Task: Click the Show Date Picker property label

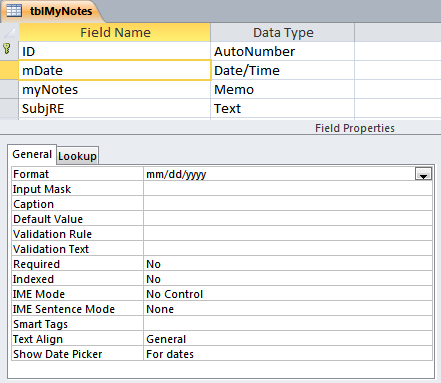Action: click(x=57, y=354)
